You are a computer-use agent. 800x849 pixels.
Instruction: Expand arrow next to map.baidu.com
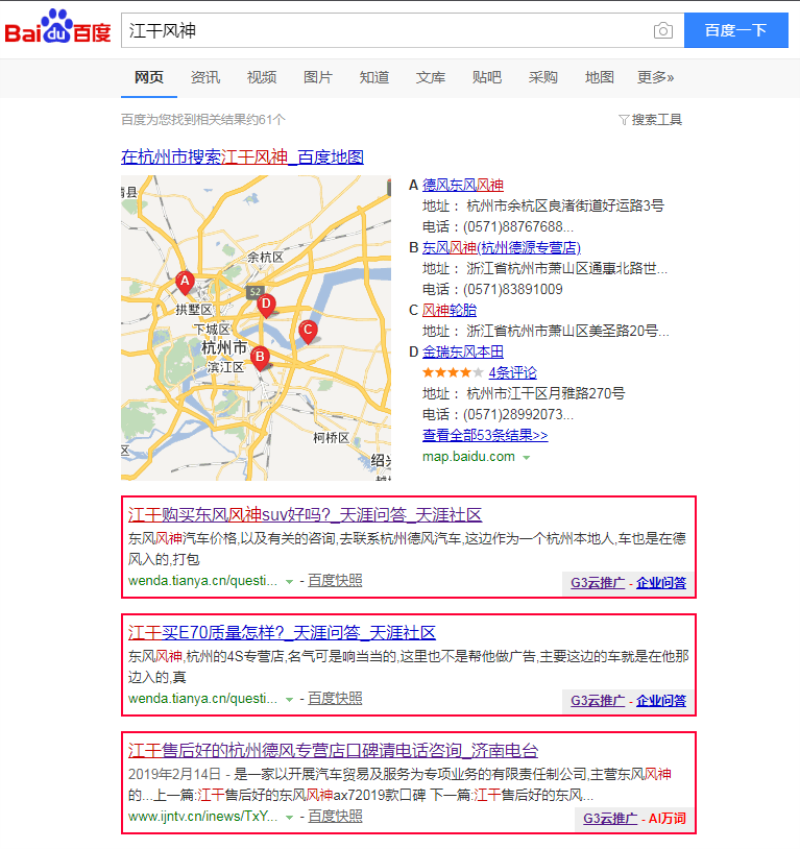coord(526,458)
